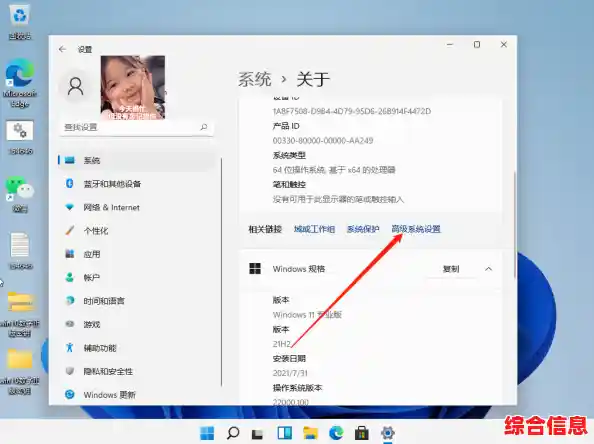Click the settings window vertical scrollbar
Viewport: 594px width, 444px height.
point(514,225)
